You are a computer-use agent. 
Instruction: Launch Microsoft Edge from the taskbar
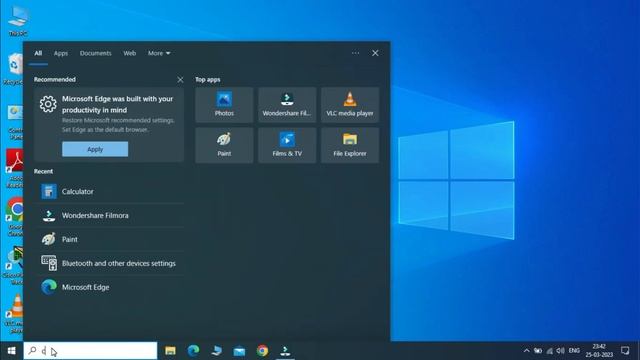click(193, 351)
